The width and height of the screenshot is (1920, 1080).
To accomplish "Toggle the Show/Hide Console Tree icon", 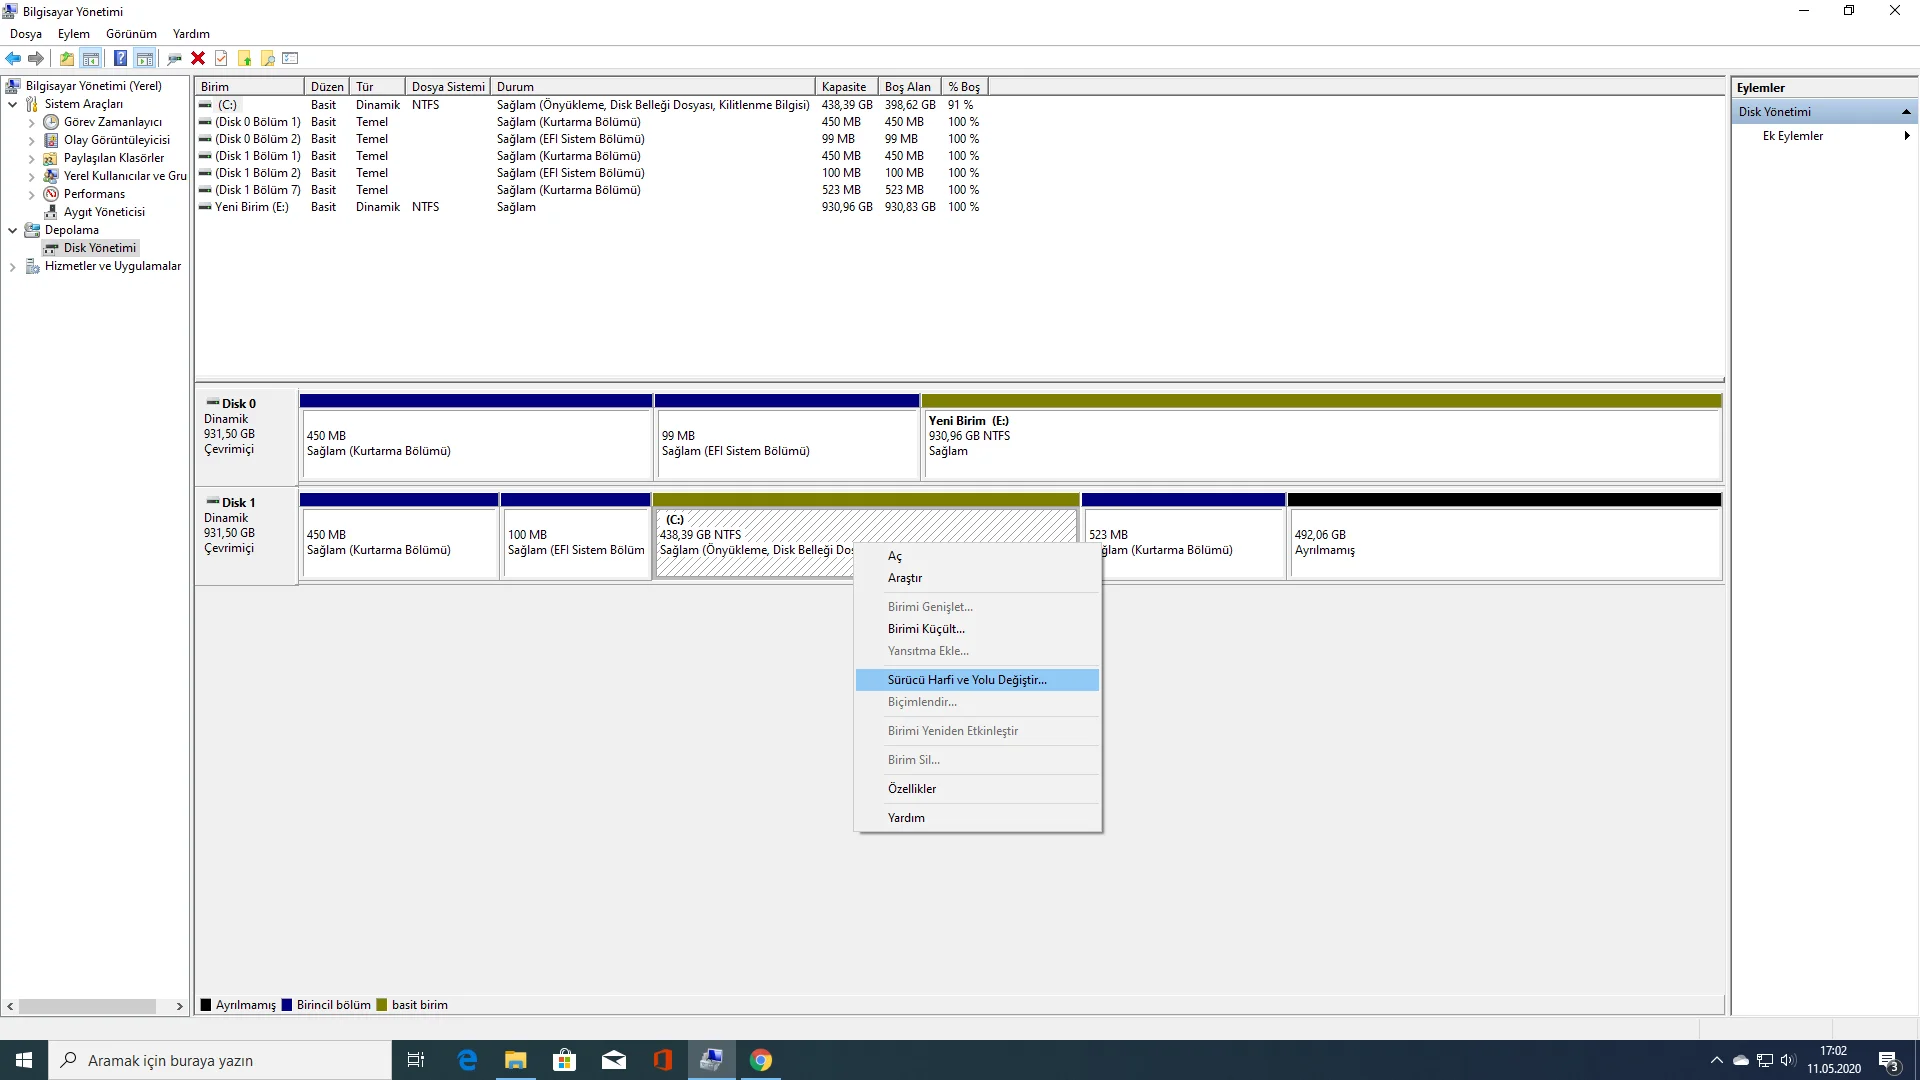I will pyautogui.click(x=91, y=58).
